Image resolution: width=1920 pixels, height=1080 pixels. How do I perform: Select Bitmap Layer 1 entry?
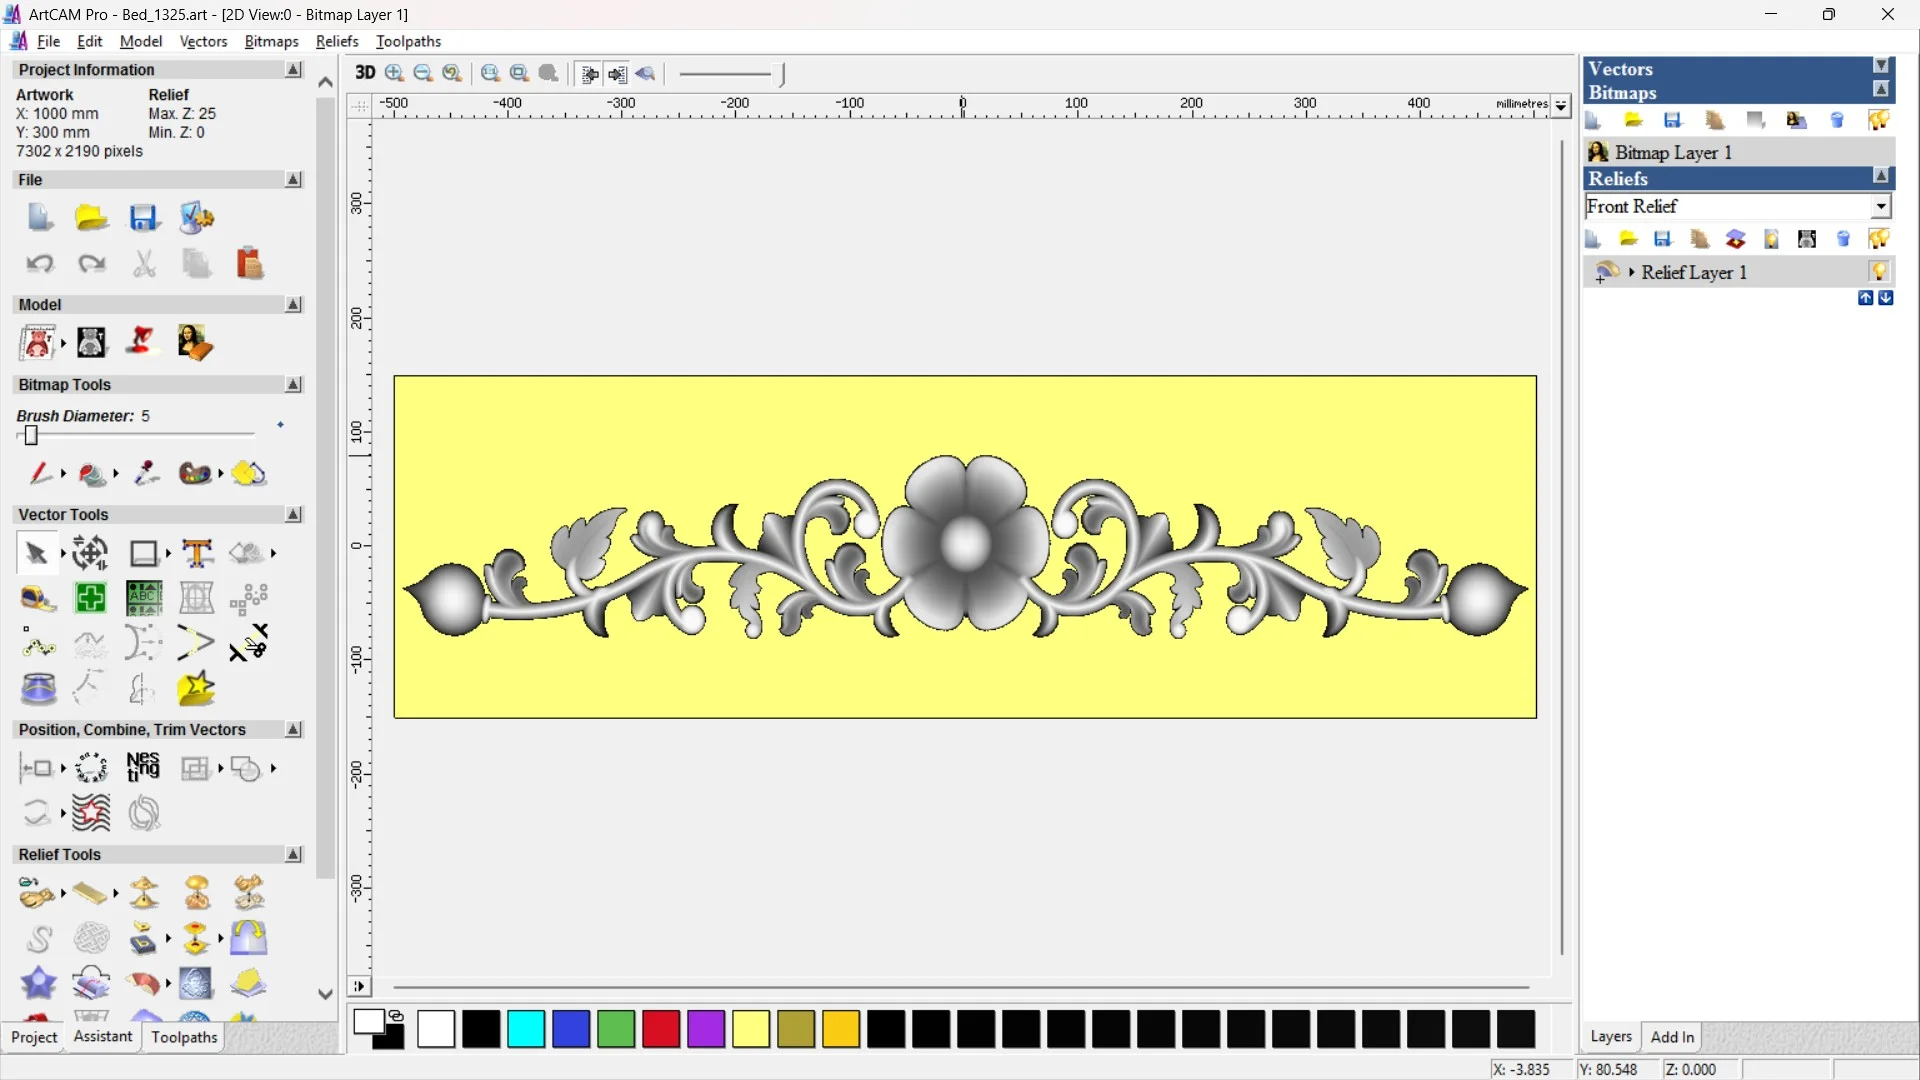(1673, 152)
